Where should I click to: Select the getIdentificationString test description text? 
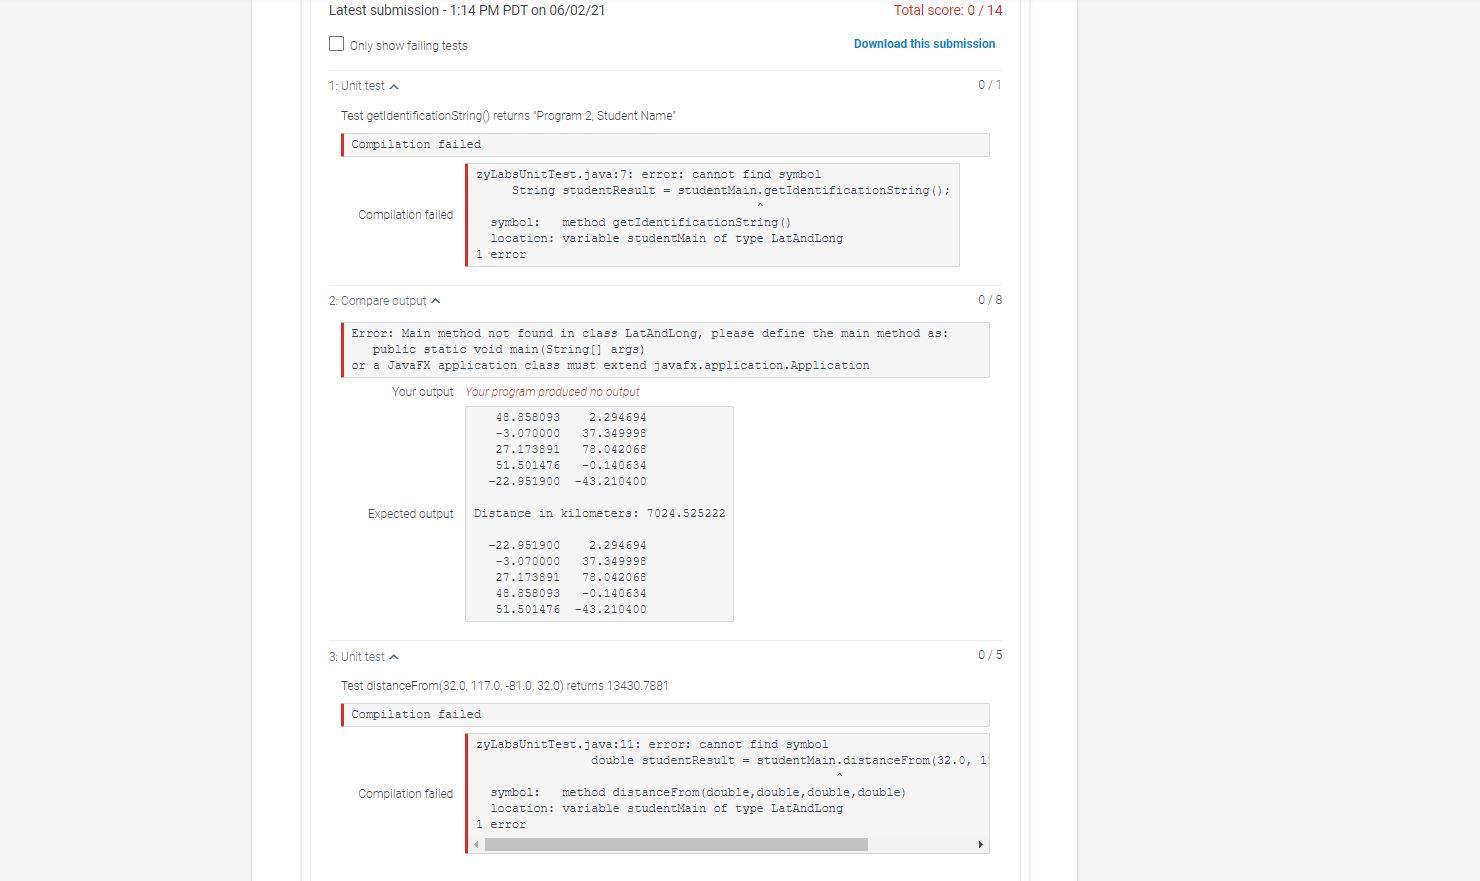(508, 115)
